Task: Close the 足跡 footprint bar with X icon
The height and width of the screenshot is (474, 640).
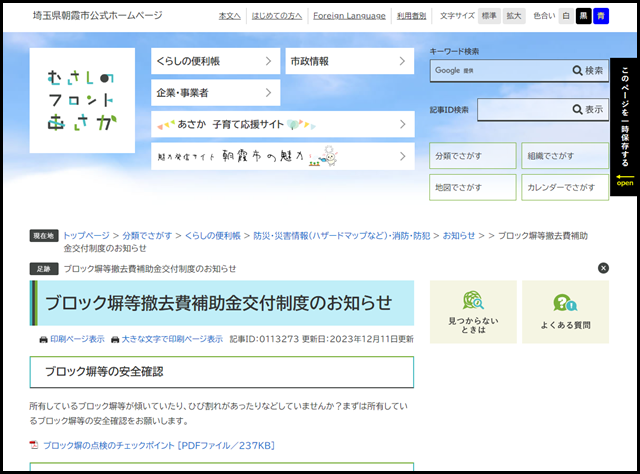Action: tap(603, 268)
